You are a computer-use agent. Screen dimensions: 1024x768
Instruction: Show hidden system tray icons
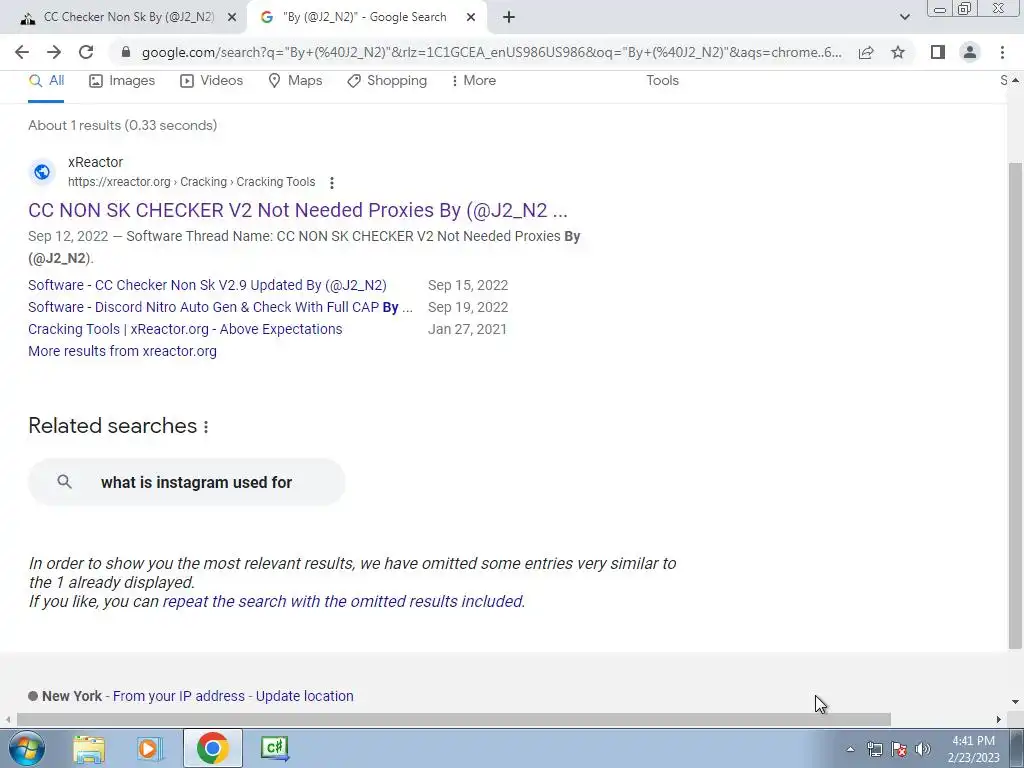tap(850, 749)
